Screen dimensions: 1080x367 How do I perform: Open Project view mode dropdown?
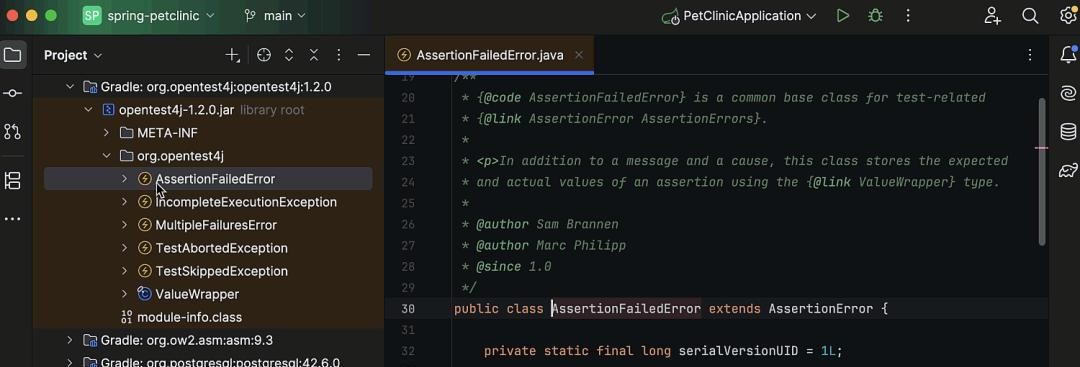(x=73, y=55)
